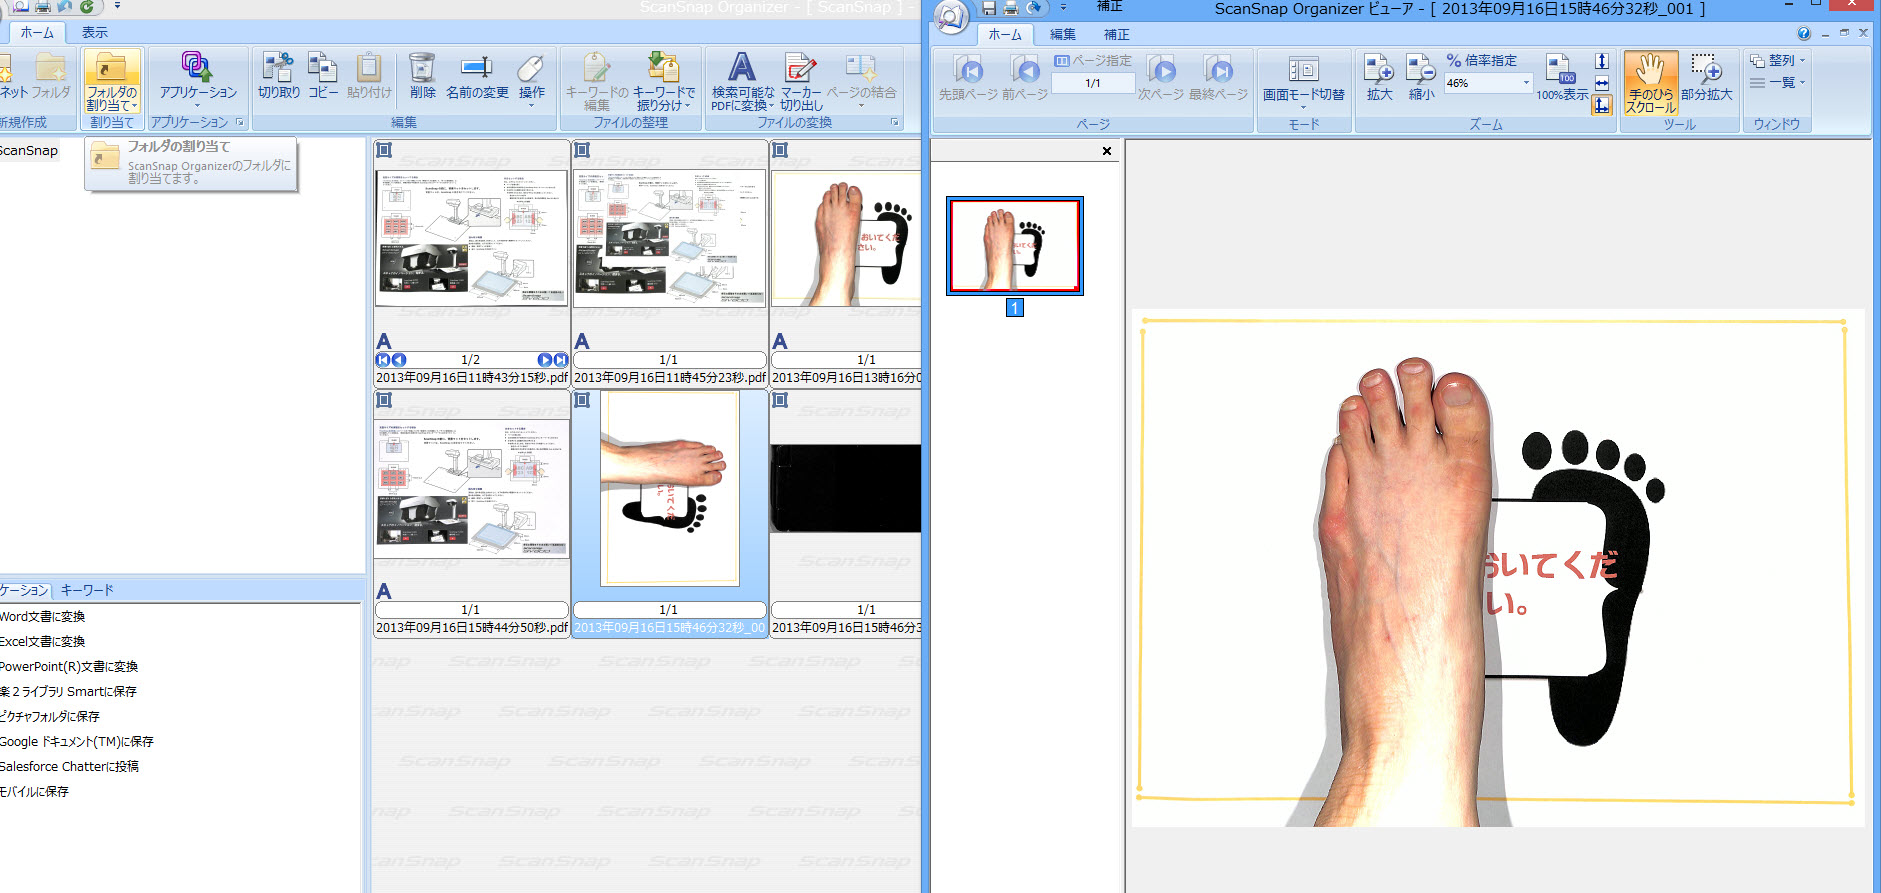Screen dimensions: 1881x893
Task: Click the 最終ページ (last page) icon
Action: coord(1218,78)
